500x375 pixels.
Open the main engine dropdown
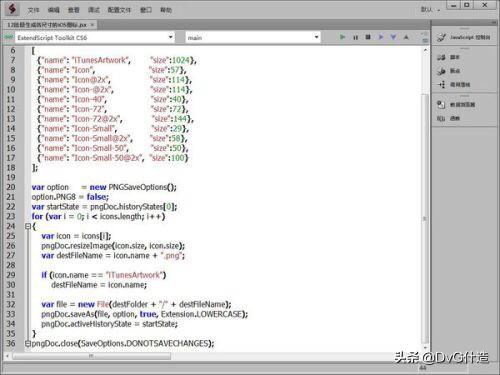tap(253, 37)
